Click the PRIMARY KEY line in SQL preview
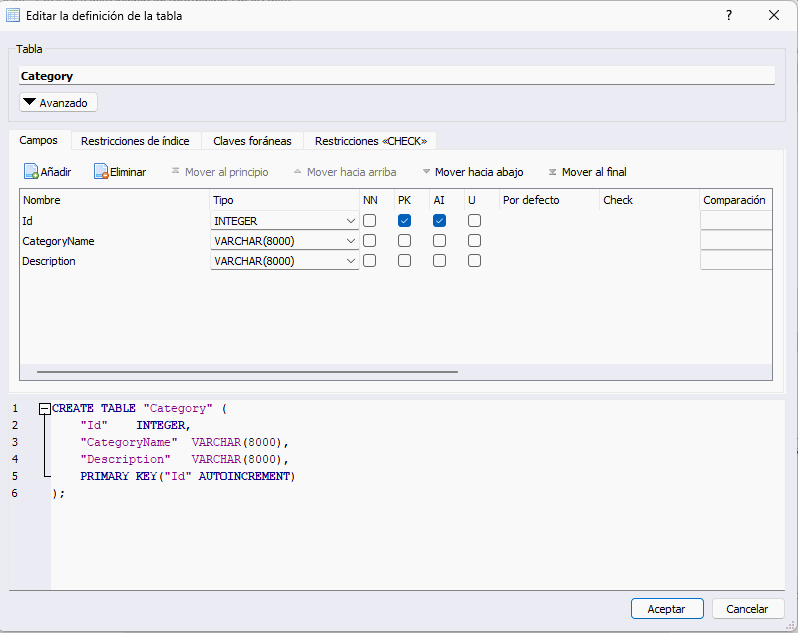 188,476
